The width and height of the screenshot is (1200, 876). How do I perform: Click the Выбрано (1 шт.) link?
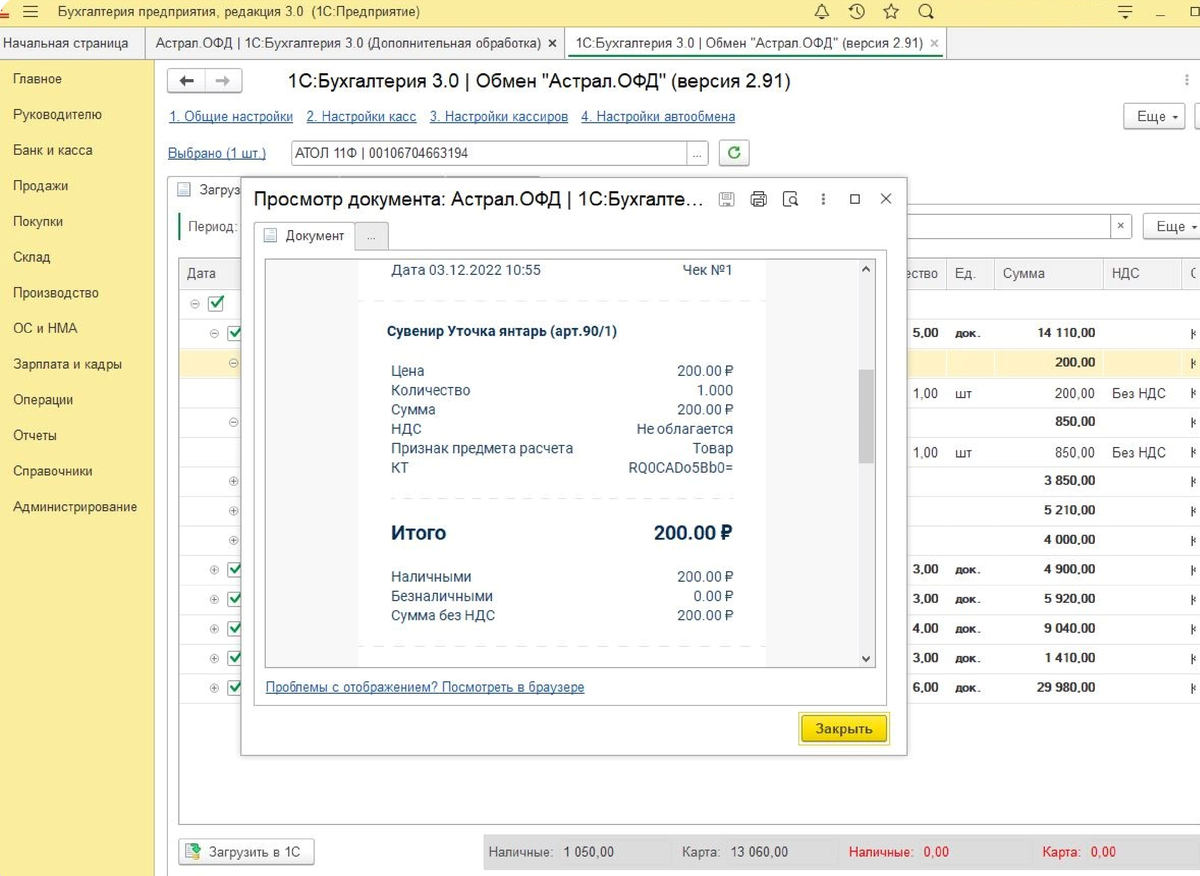click(x=218, y=154)
